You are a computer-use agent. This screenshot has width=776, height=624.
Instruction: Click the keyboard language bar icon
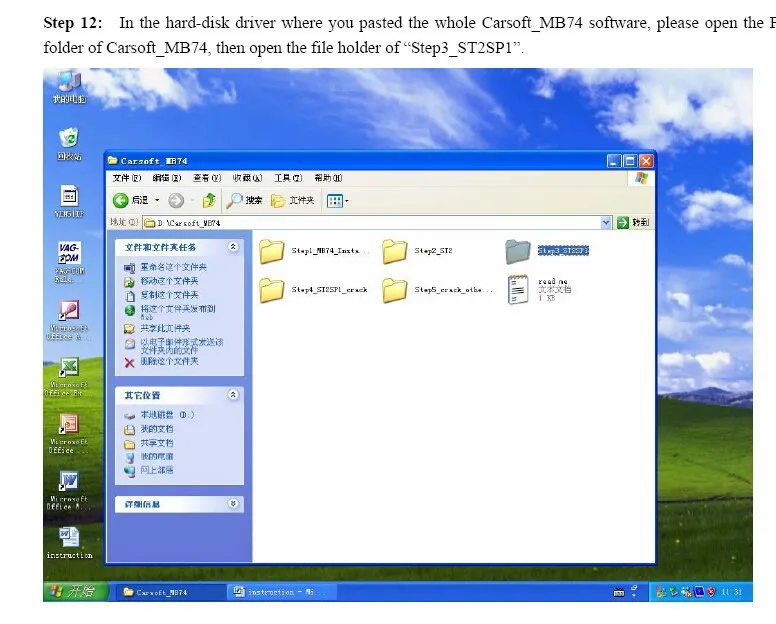coord(619,592)
